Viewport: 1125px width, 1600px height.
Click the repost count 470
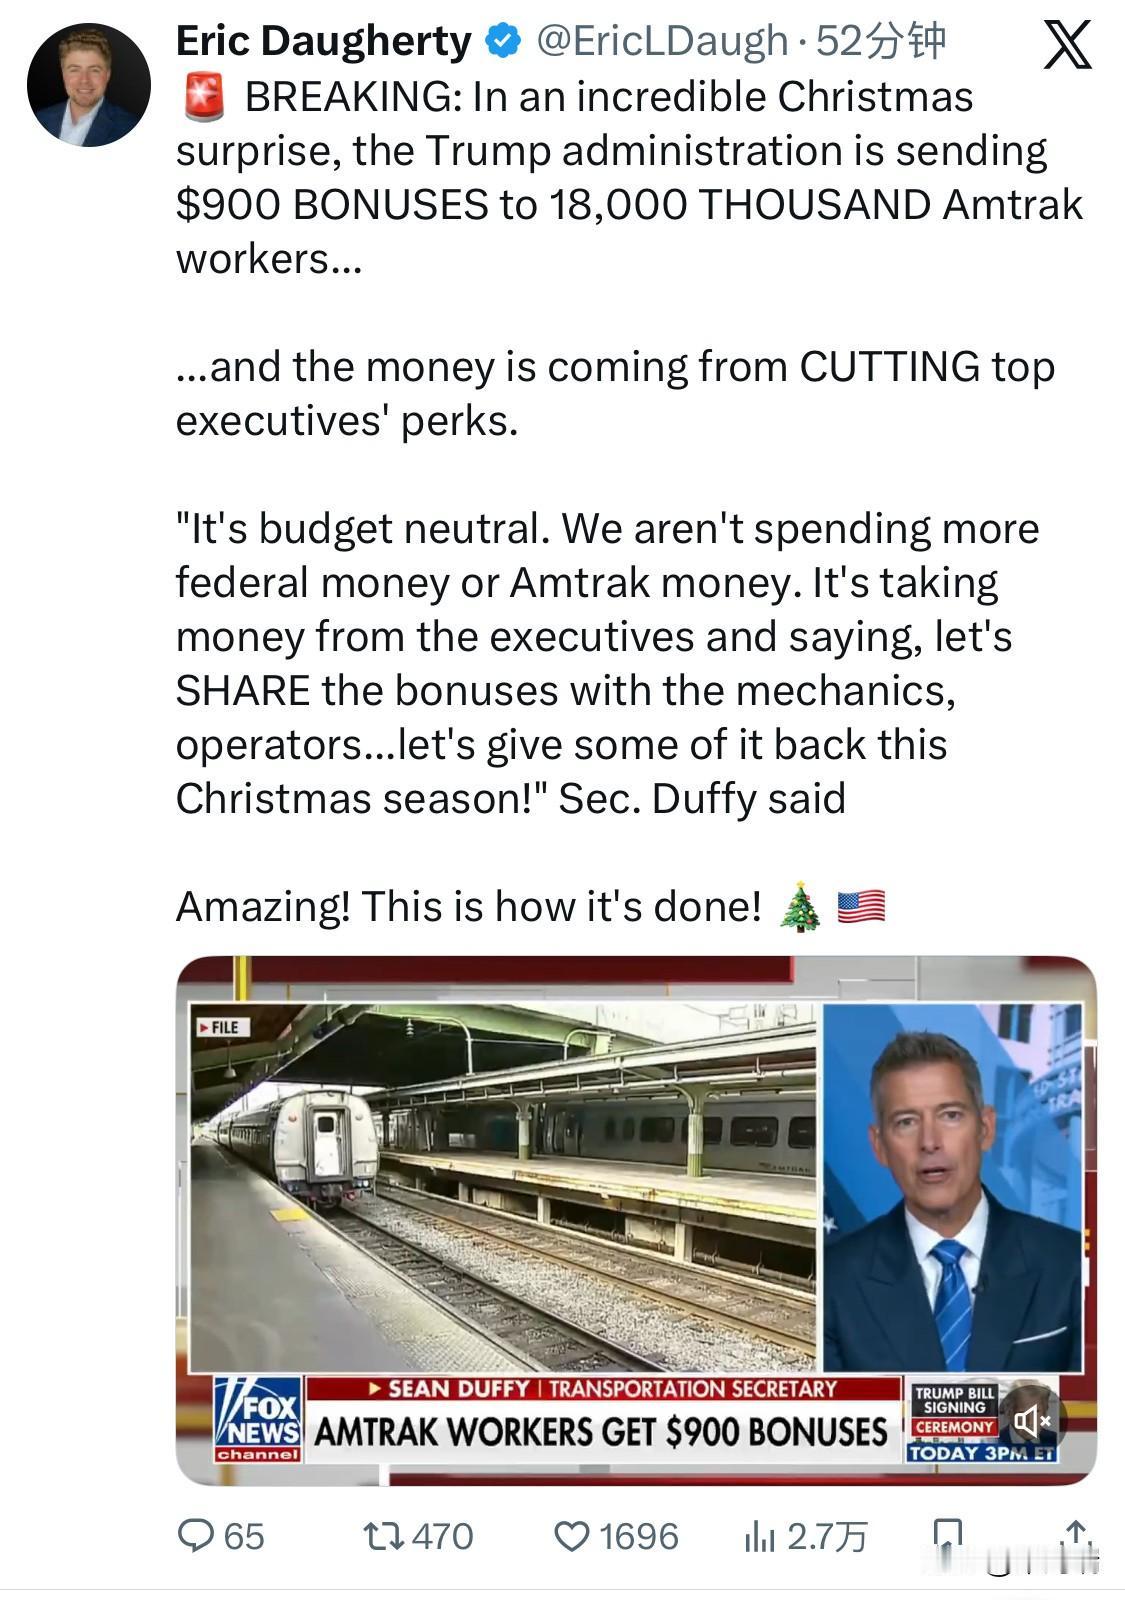[442, 1536]
